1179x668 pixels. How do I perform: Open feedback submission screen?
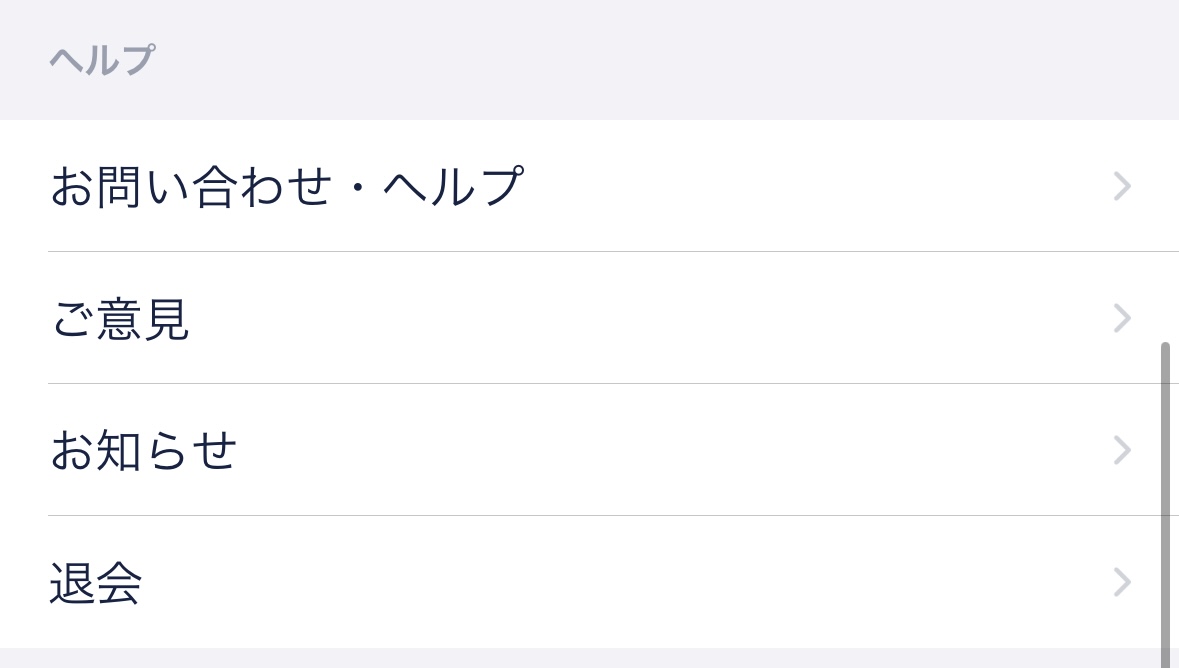(120, 318)
